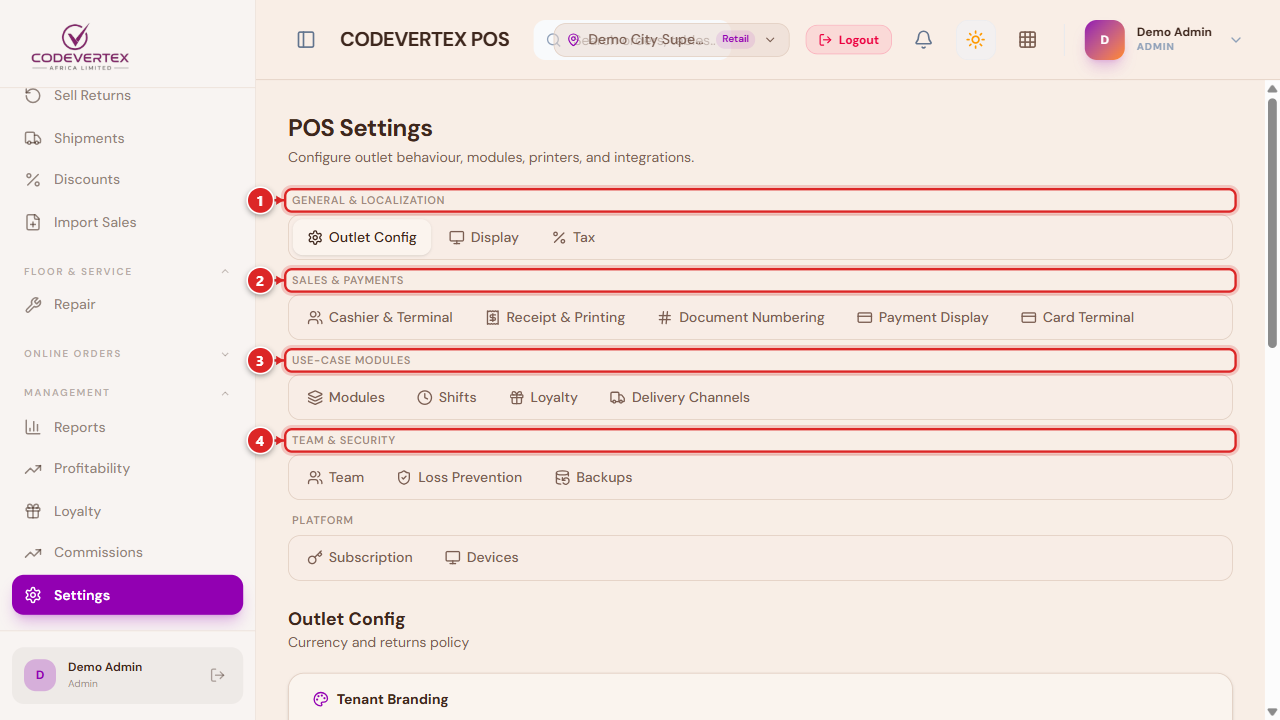Select the Outlet Config tab
Viewport: 1280px width, 720px height.
[362, 238]
